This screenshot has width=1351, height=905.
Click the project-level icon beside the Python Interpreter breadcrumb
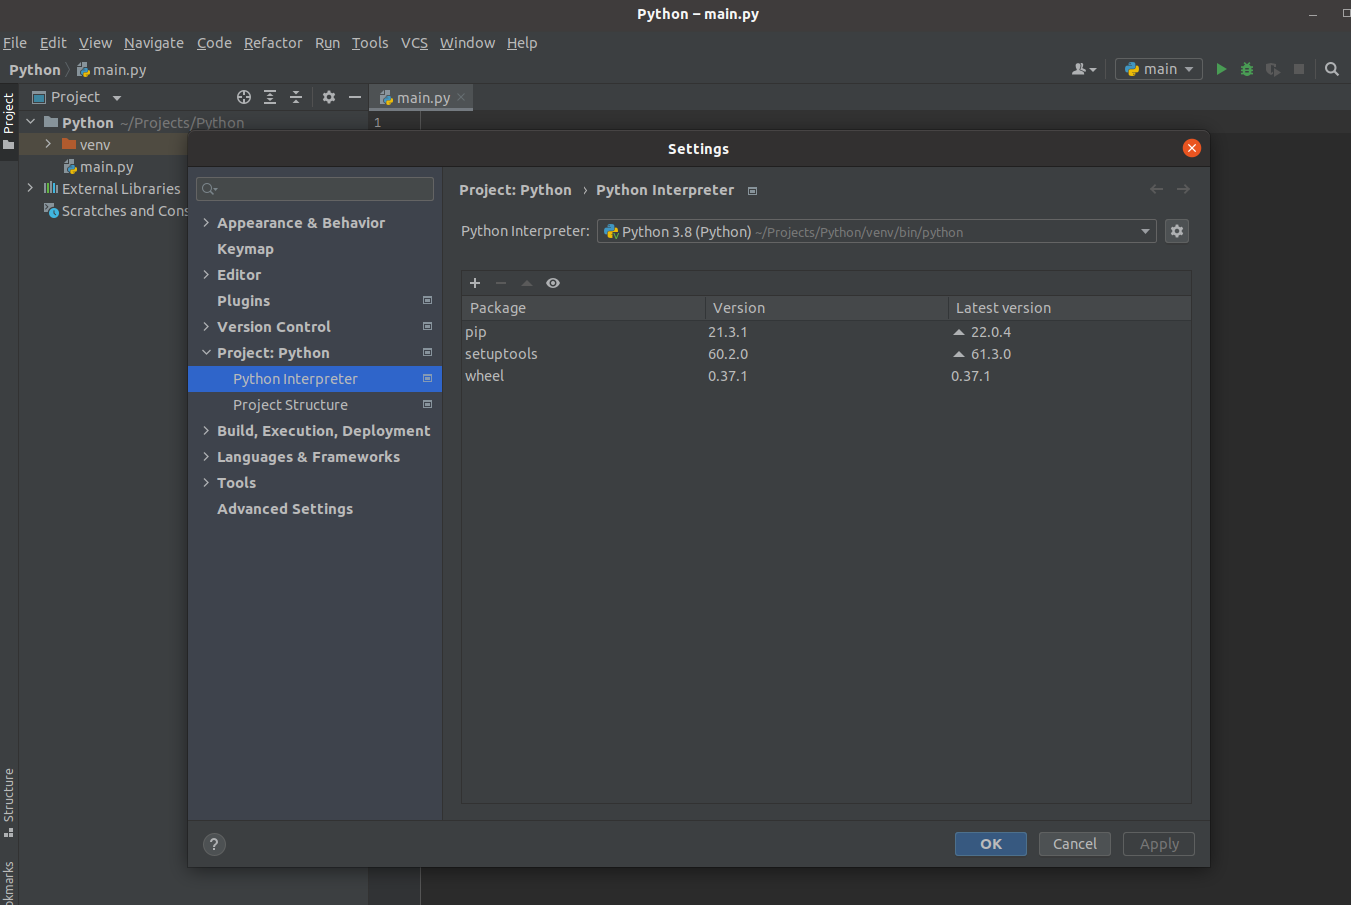753,191
